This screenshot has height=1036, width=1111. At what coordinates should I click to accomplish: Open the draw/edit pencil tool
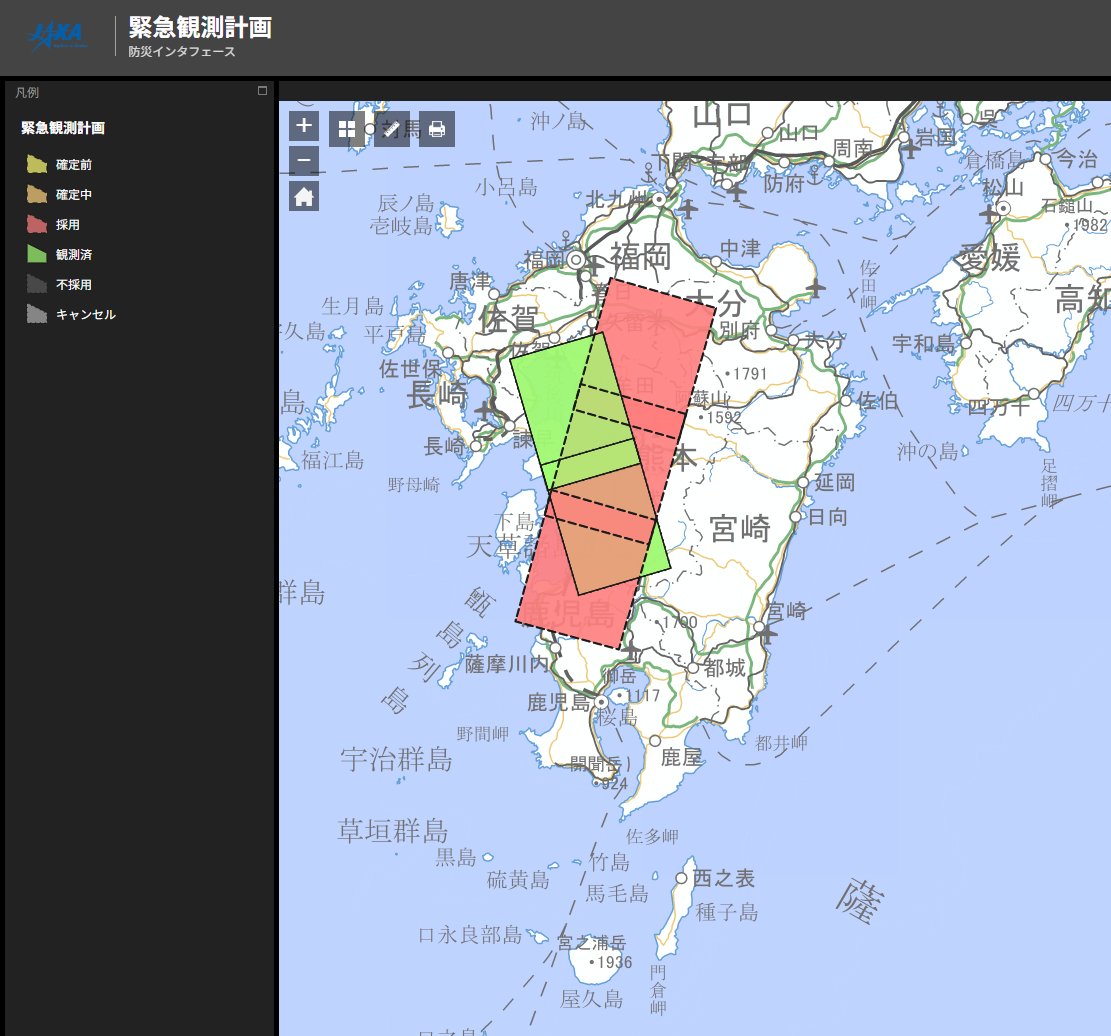pos(392,129)
